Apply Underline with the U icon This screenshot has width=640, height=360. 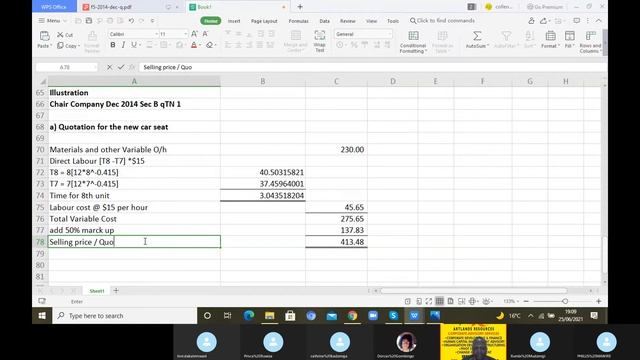133,45
